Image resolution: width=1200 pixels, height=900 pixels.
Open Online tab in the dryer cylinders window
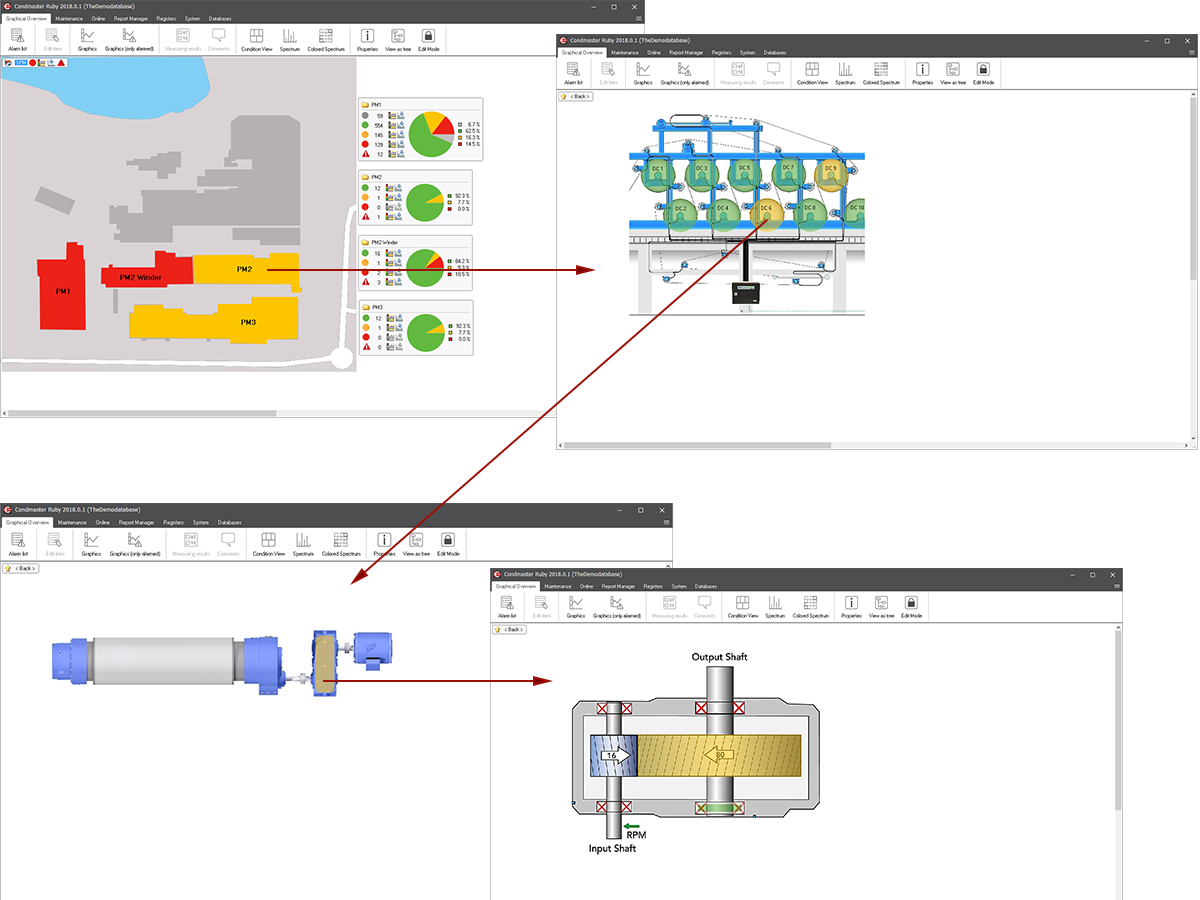click(x=654, y=52)
